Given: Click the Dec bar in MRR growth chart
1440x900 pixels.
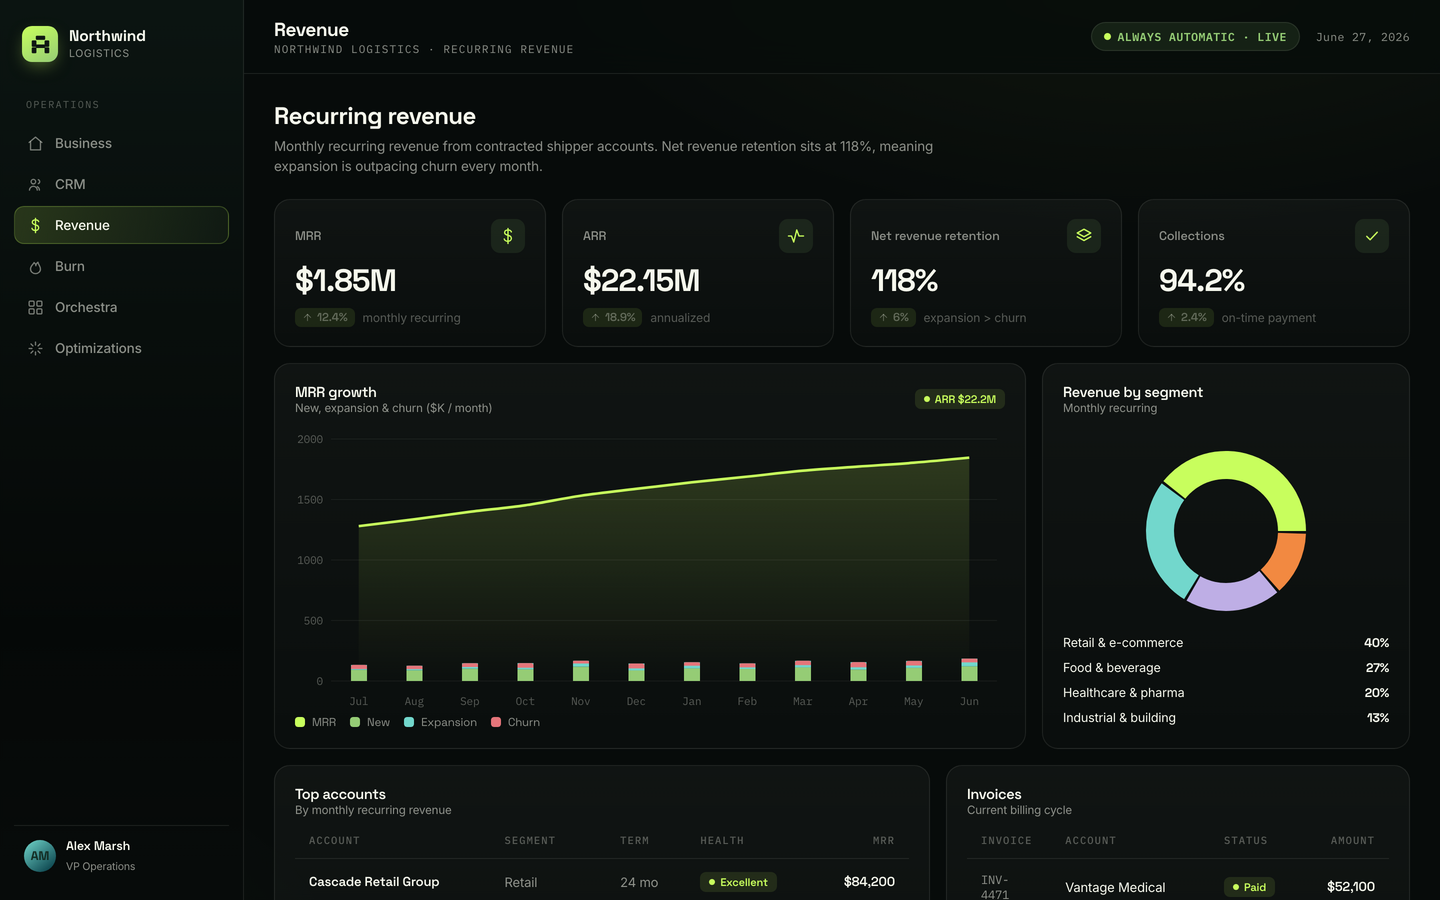Looking at the screenshot, I should click(x=636, y=672).
